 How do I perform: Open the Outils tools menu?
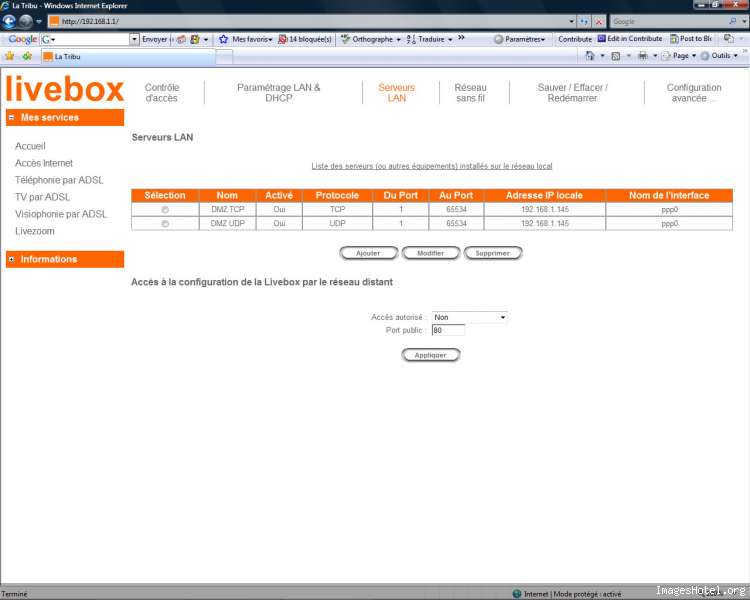(x=719, y=56)
